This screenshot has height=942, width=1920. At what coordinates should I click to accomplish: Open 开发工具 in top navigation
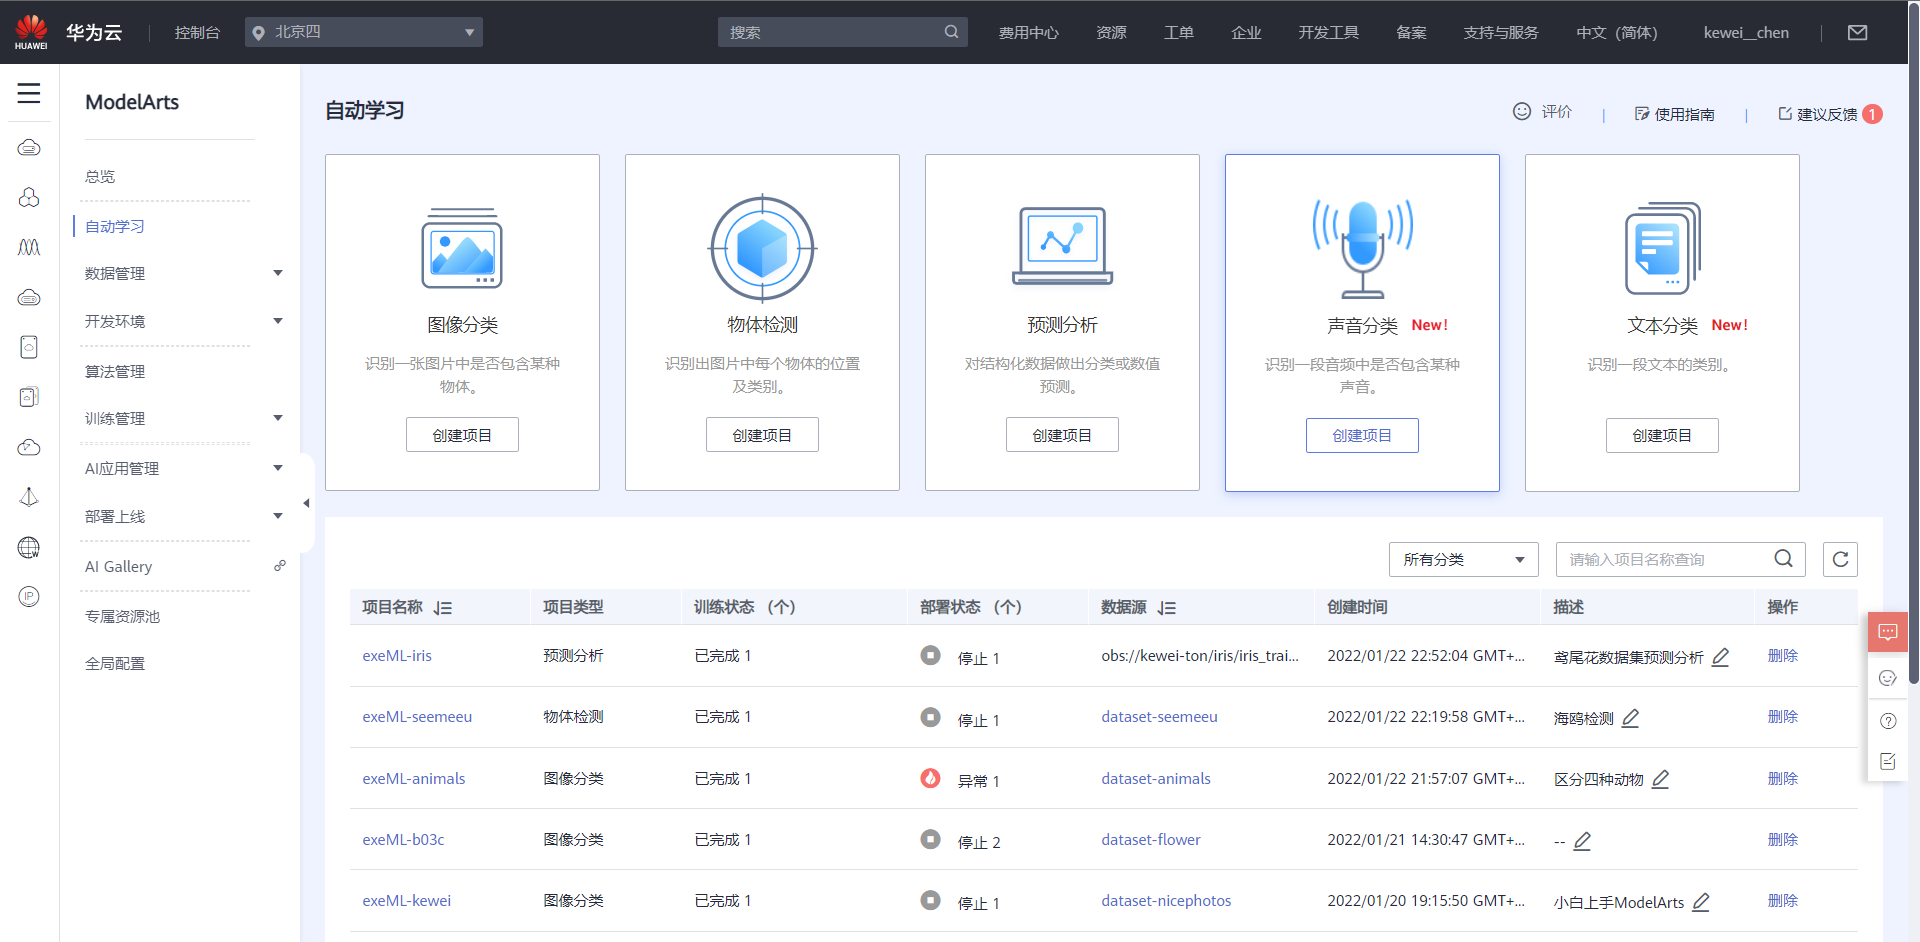pos(1328,32)
